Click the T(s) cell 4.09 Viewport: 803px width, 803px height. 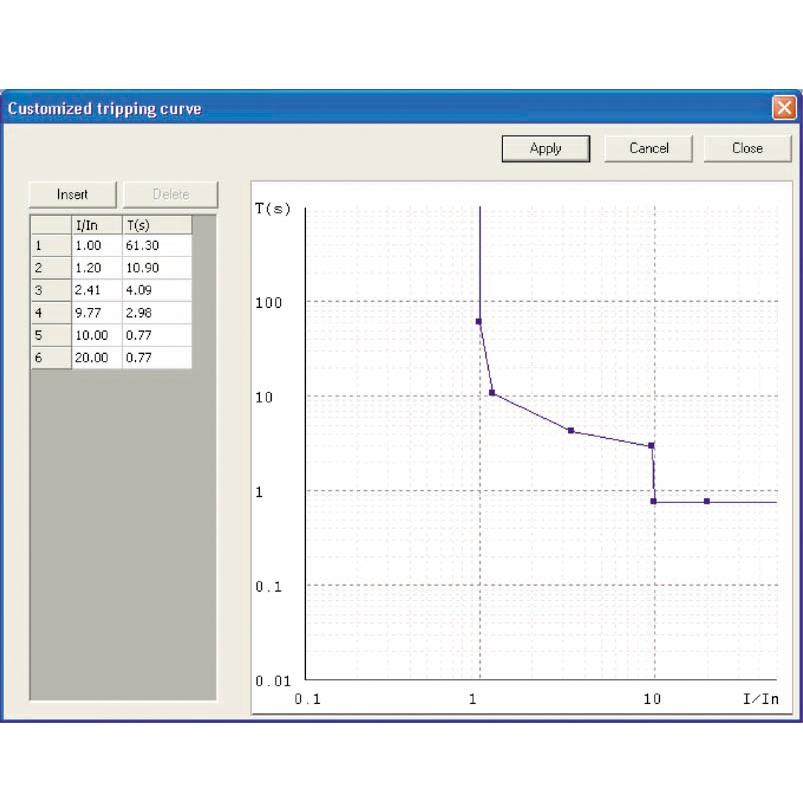click(157, 290)
